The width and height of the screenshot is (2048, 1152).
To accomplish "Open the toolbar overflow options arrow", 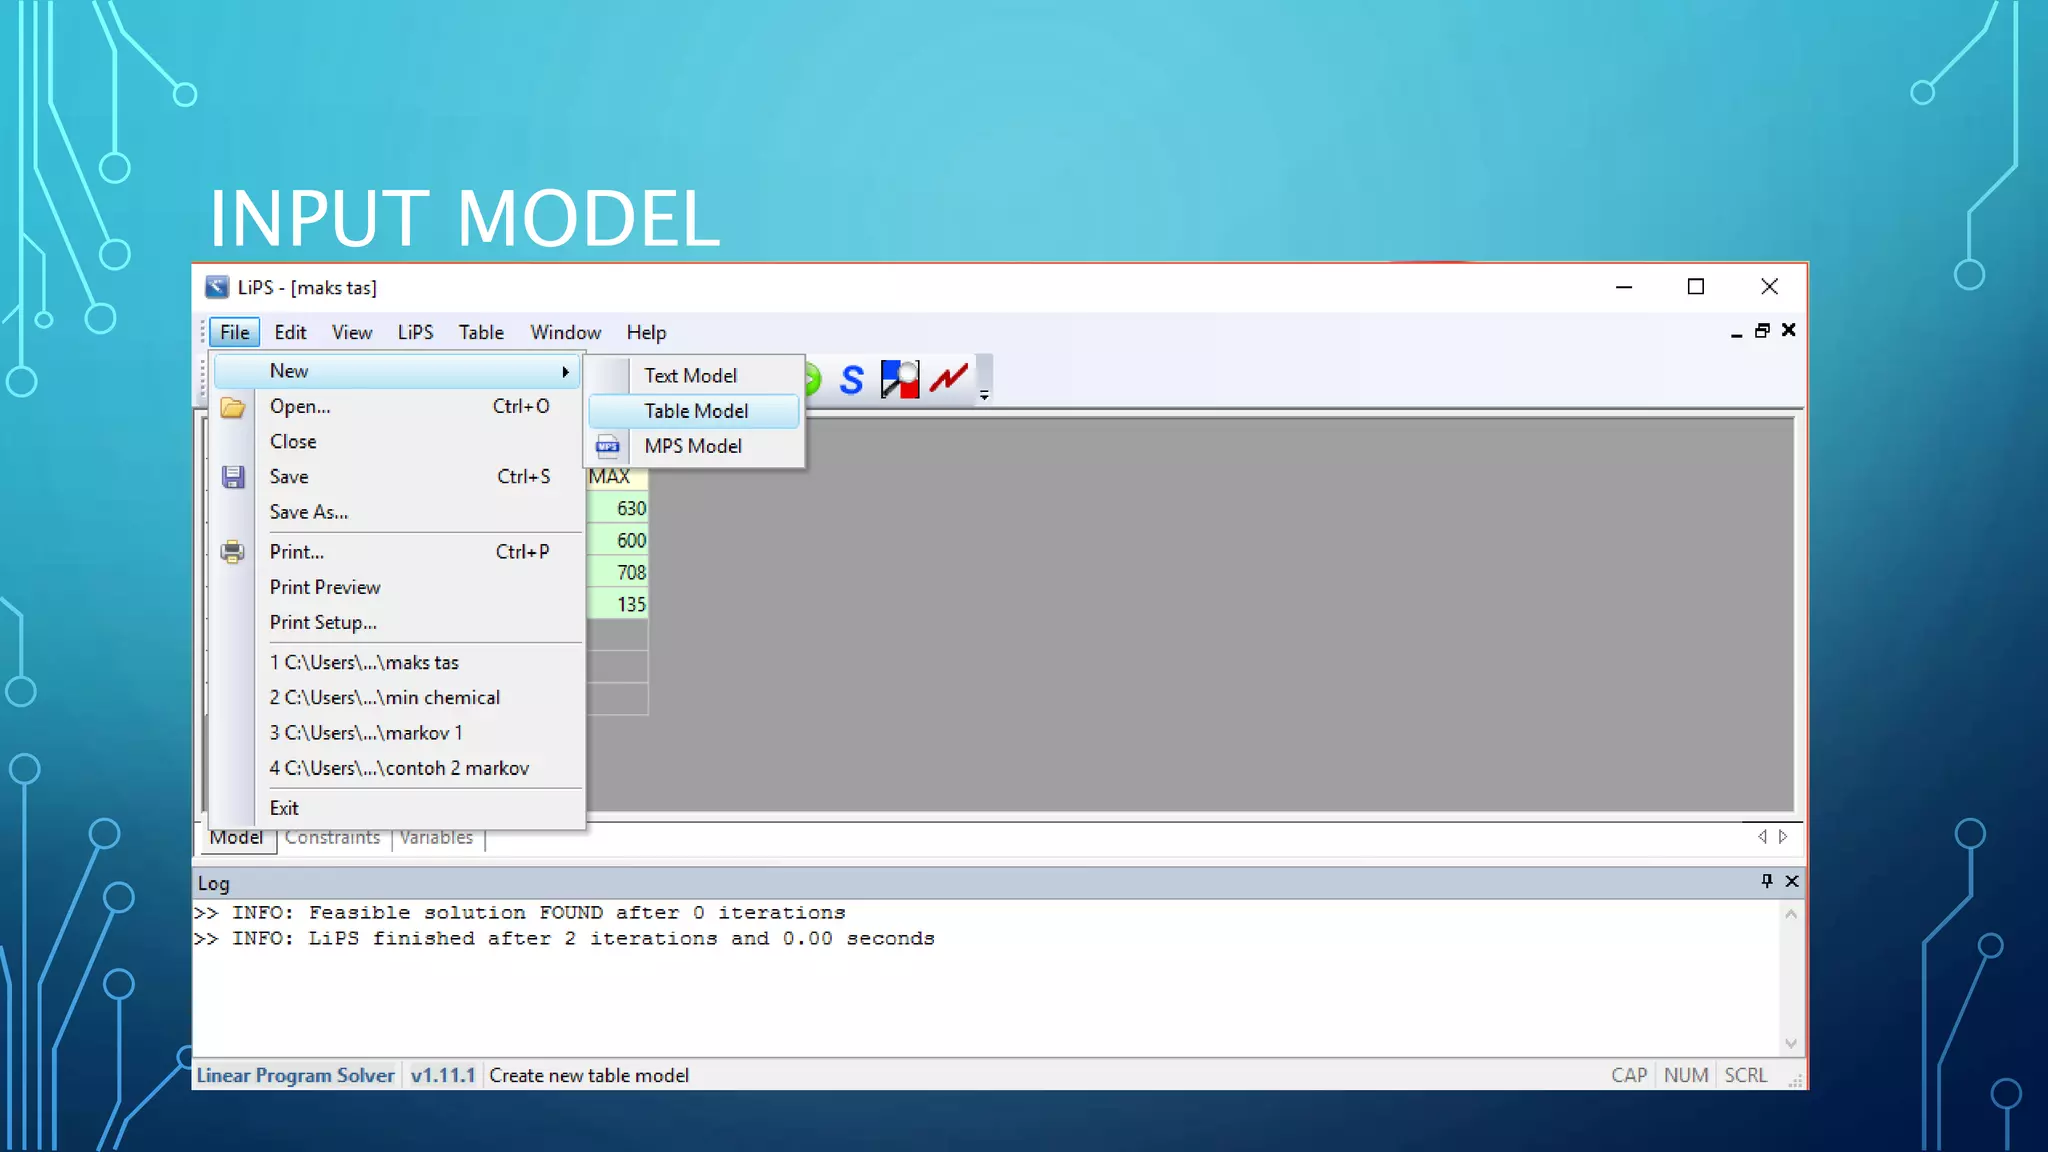I will pos(984,396).
